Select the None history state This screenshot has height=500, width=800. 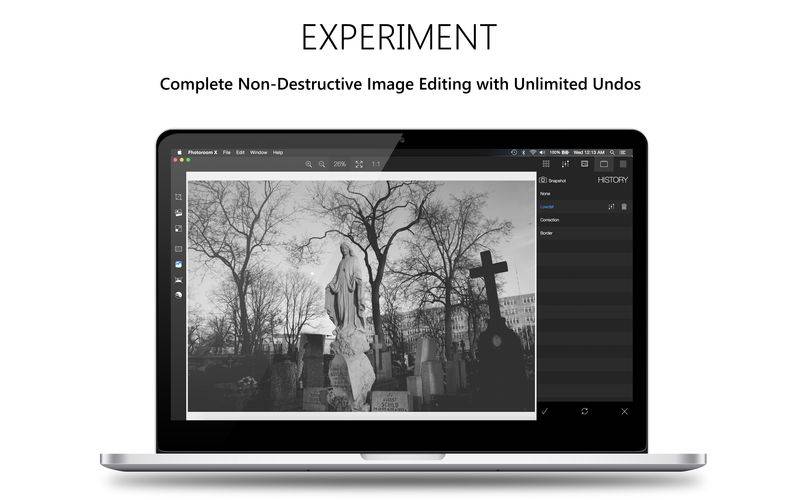pyautogui.click(x=546, y=193)
